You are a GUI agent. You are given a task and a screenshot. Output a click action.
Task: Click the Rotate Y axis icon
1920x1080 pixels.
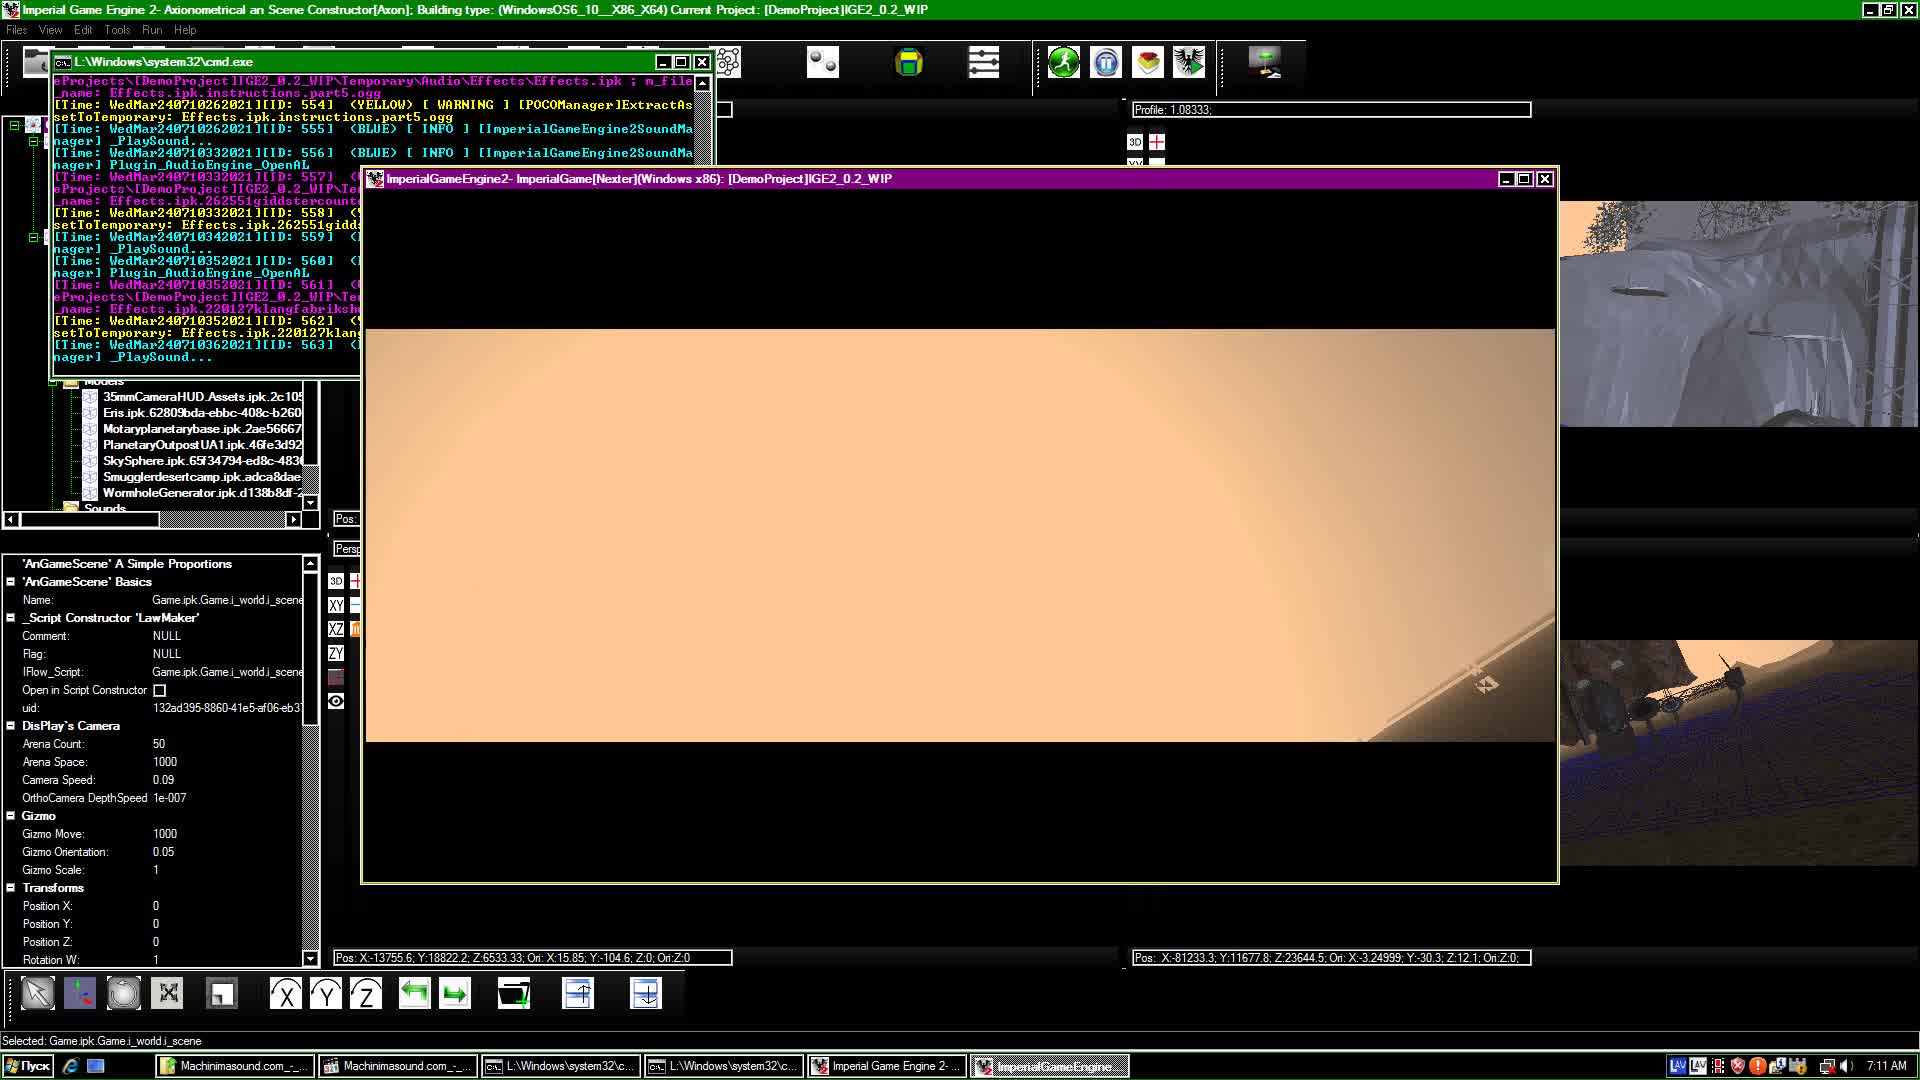tap(325, 993)
